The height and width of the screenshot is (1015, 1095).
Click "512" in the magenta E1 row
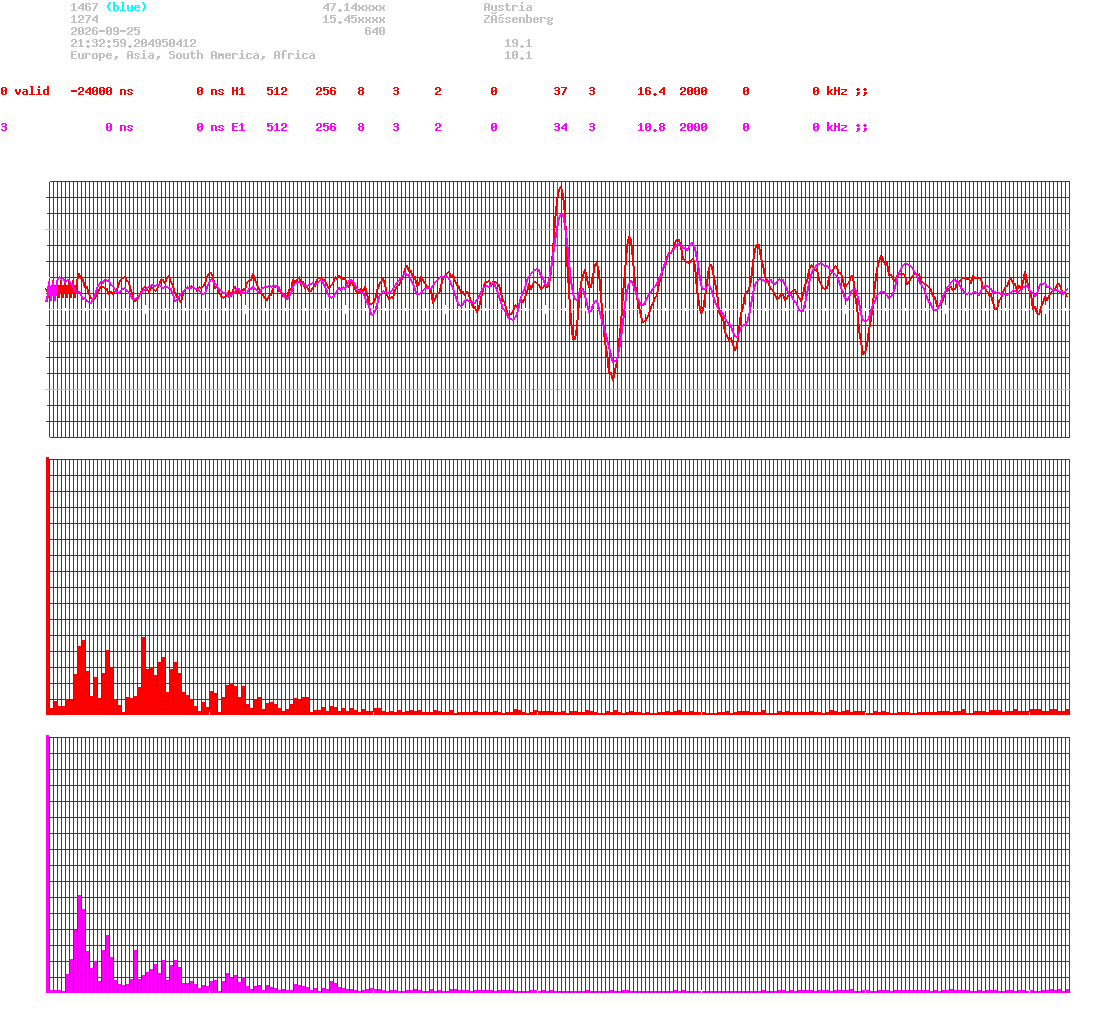tap(277, 127)
